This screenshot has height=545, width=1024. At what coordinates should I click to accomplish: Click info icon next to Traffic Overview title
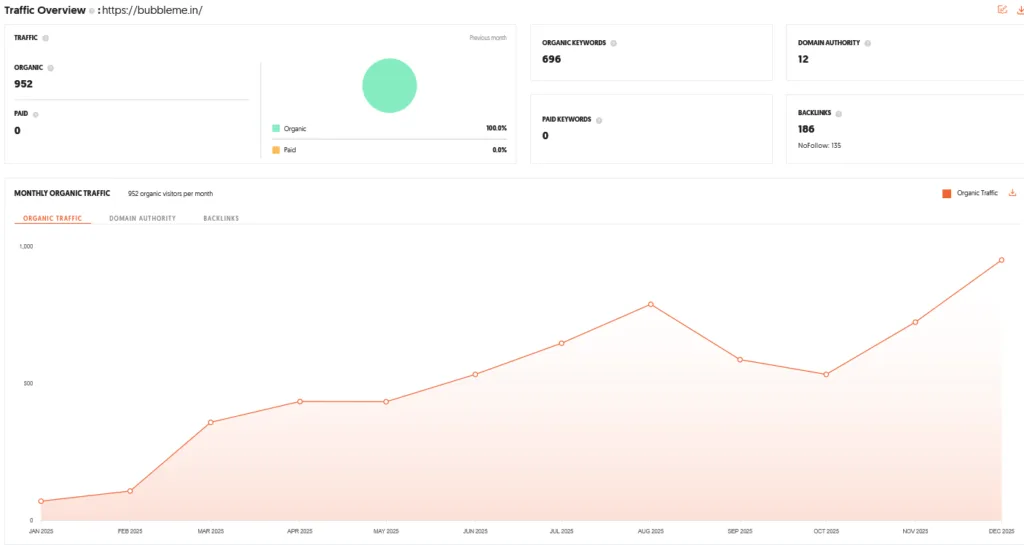pyautogui.click(x=92, y=10)
